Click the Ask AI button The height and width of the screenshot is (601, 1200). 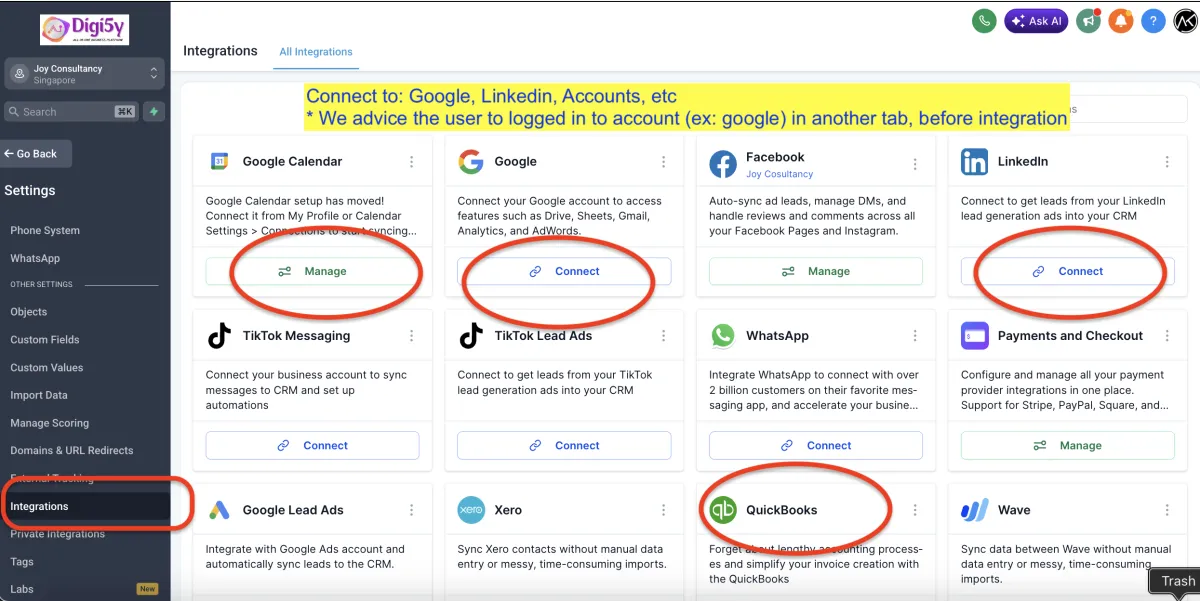pos(1037,21)
